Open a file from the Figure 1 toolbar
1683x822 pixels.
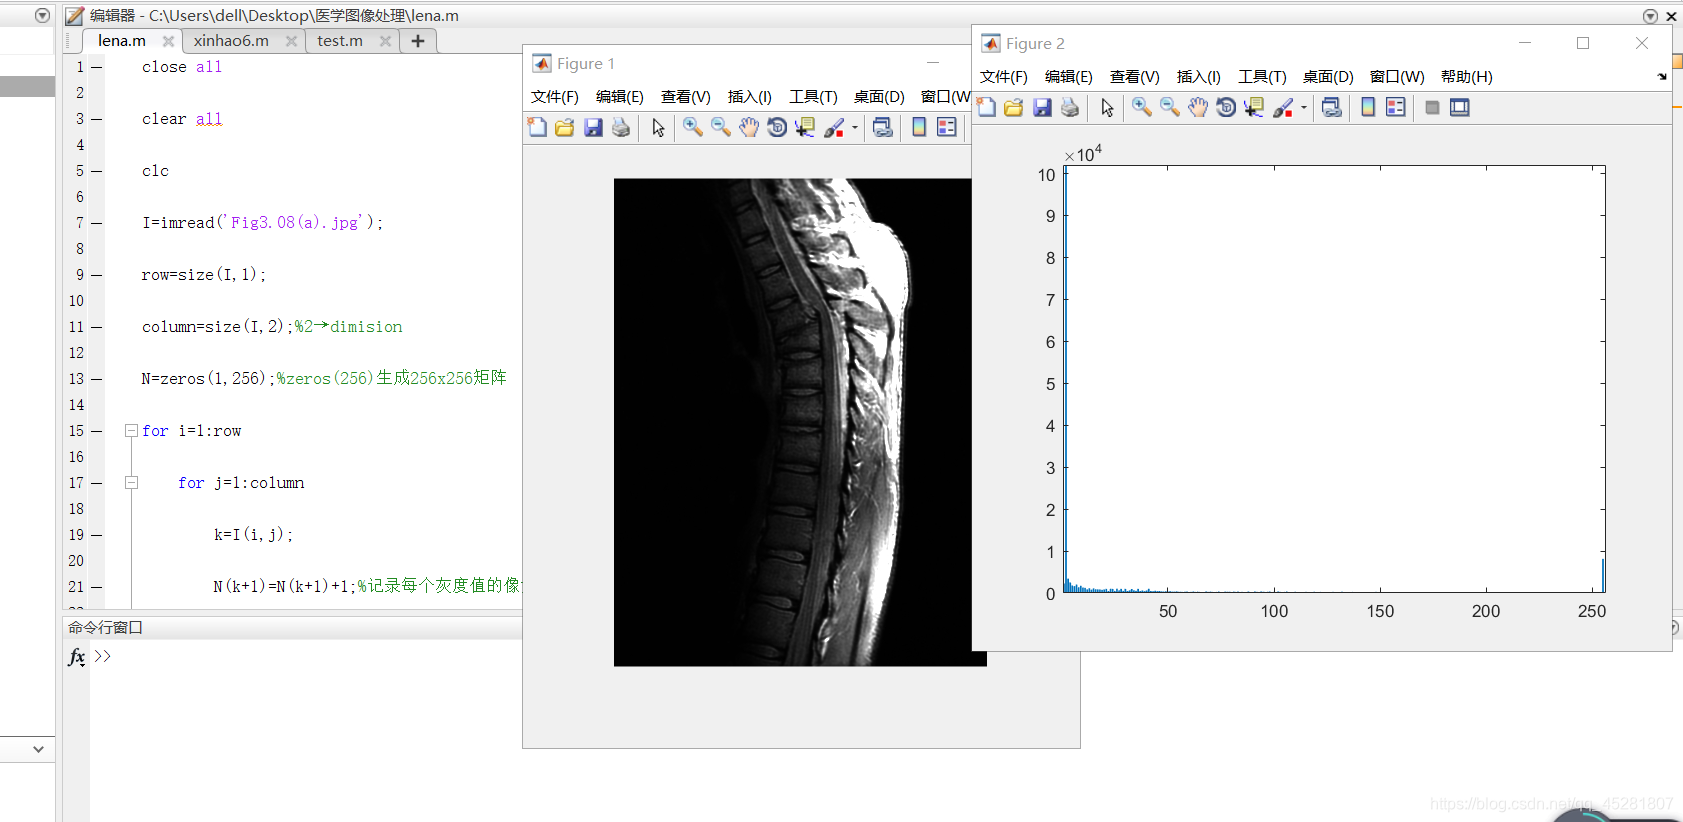pos(565,127)
